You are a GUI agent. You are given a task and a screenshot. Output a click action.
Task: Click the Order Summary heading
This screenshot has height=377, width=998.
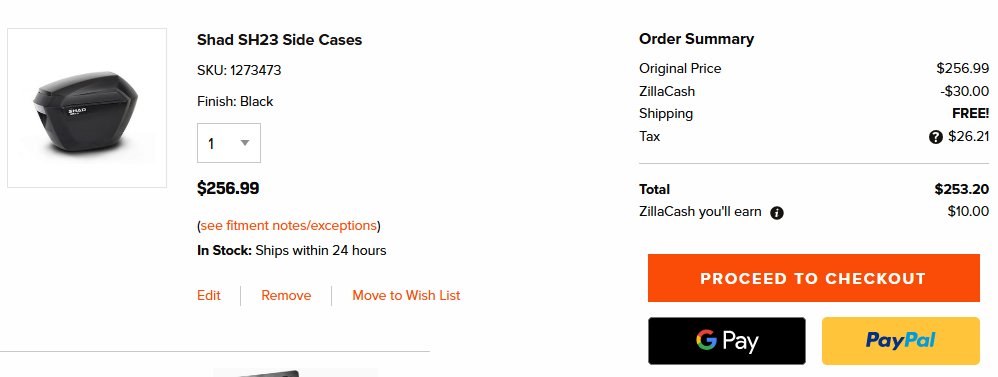click(x=696, y=39)
